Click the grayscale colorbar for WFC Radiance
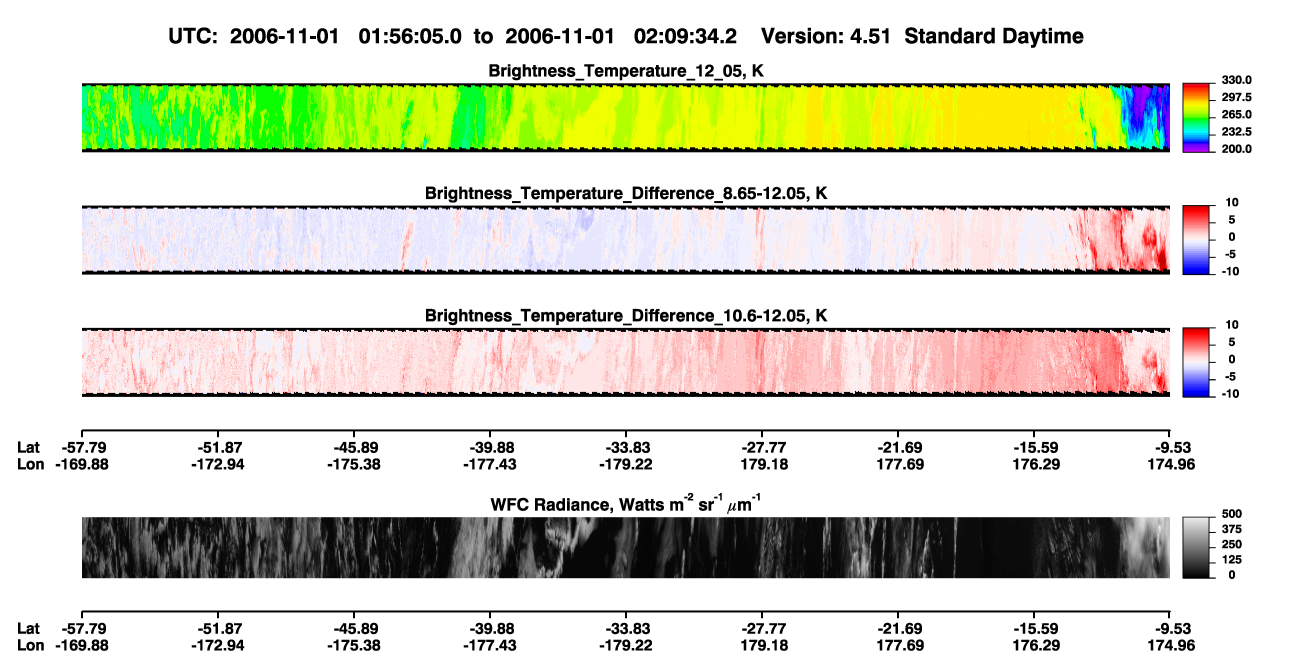 pyautogui.click(x=1197, y=547)
